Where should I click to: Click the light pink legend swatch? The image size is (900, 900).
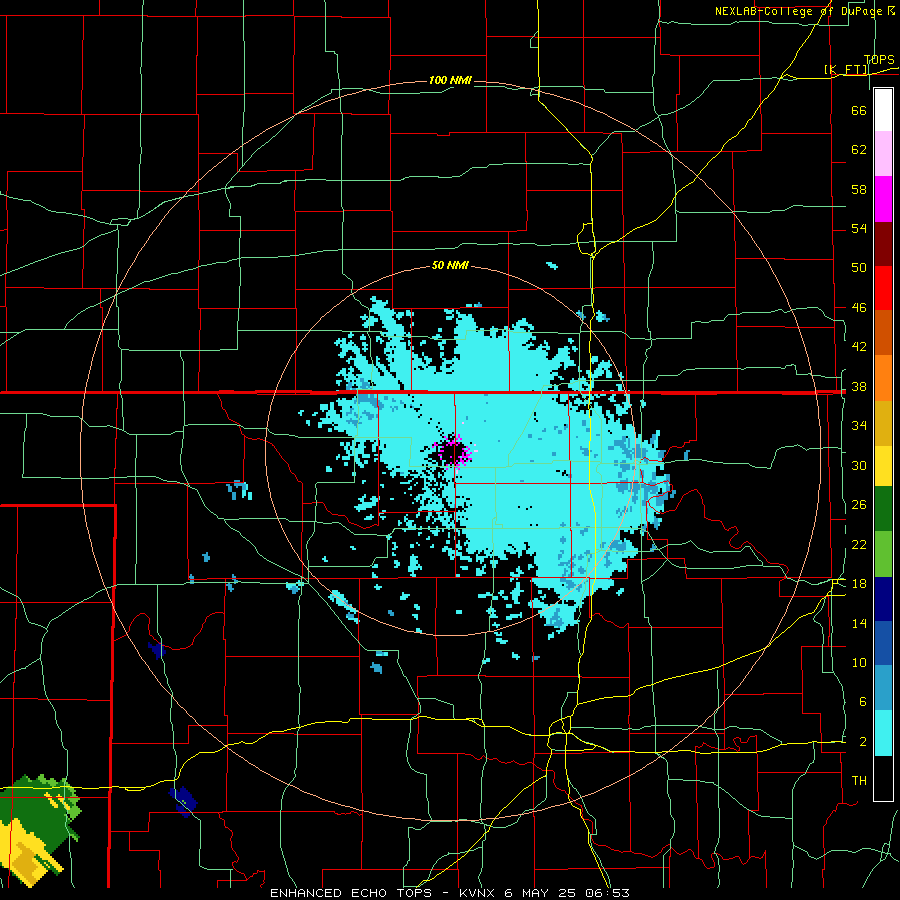point(883,154)
